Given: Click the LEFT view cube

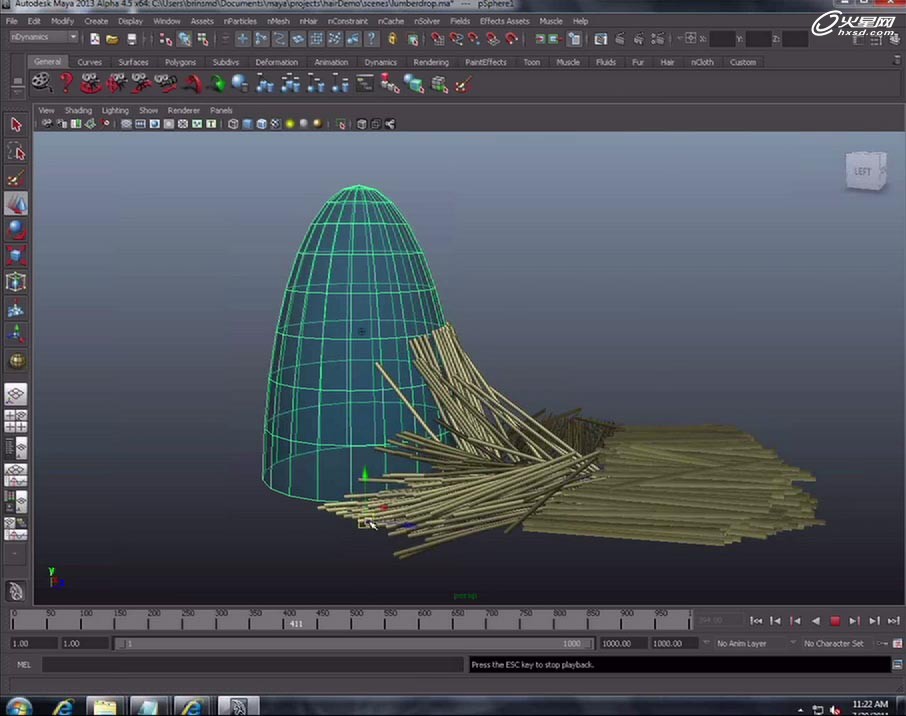Looking at the screenshot, I should (862, 171).
